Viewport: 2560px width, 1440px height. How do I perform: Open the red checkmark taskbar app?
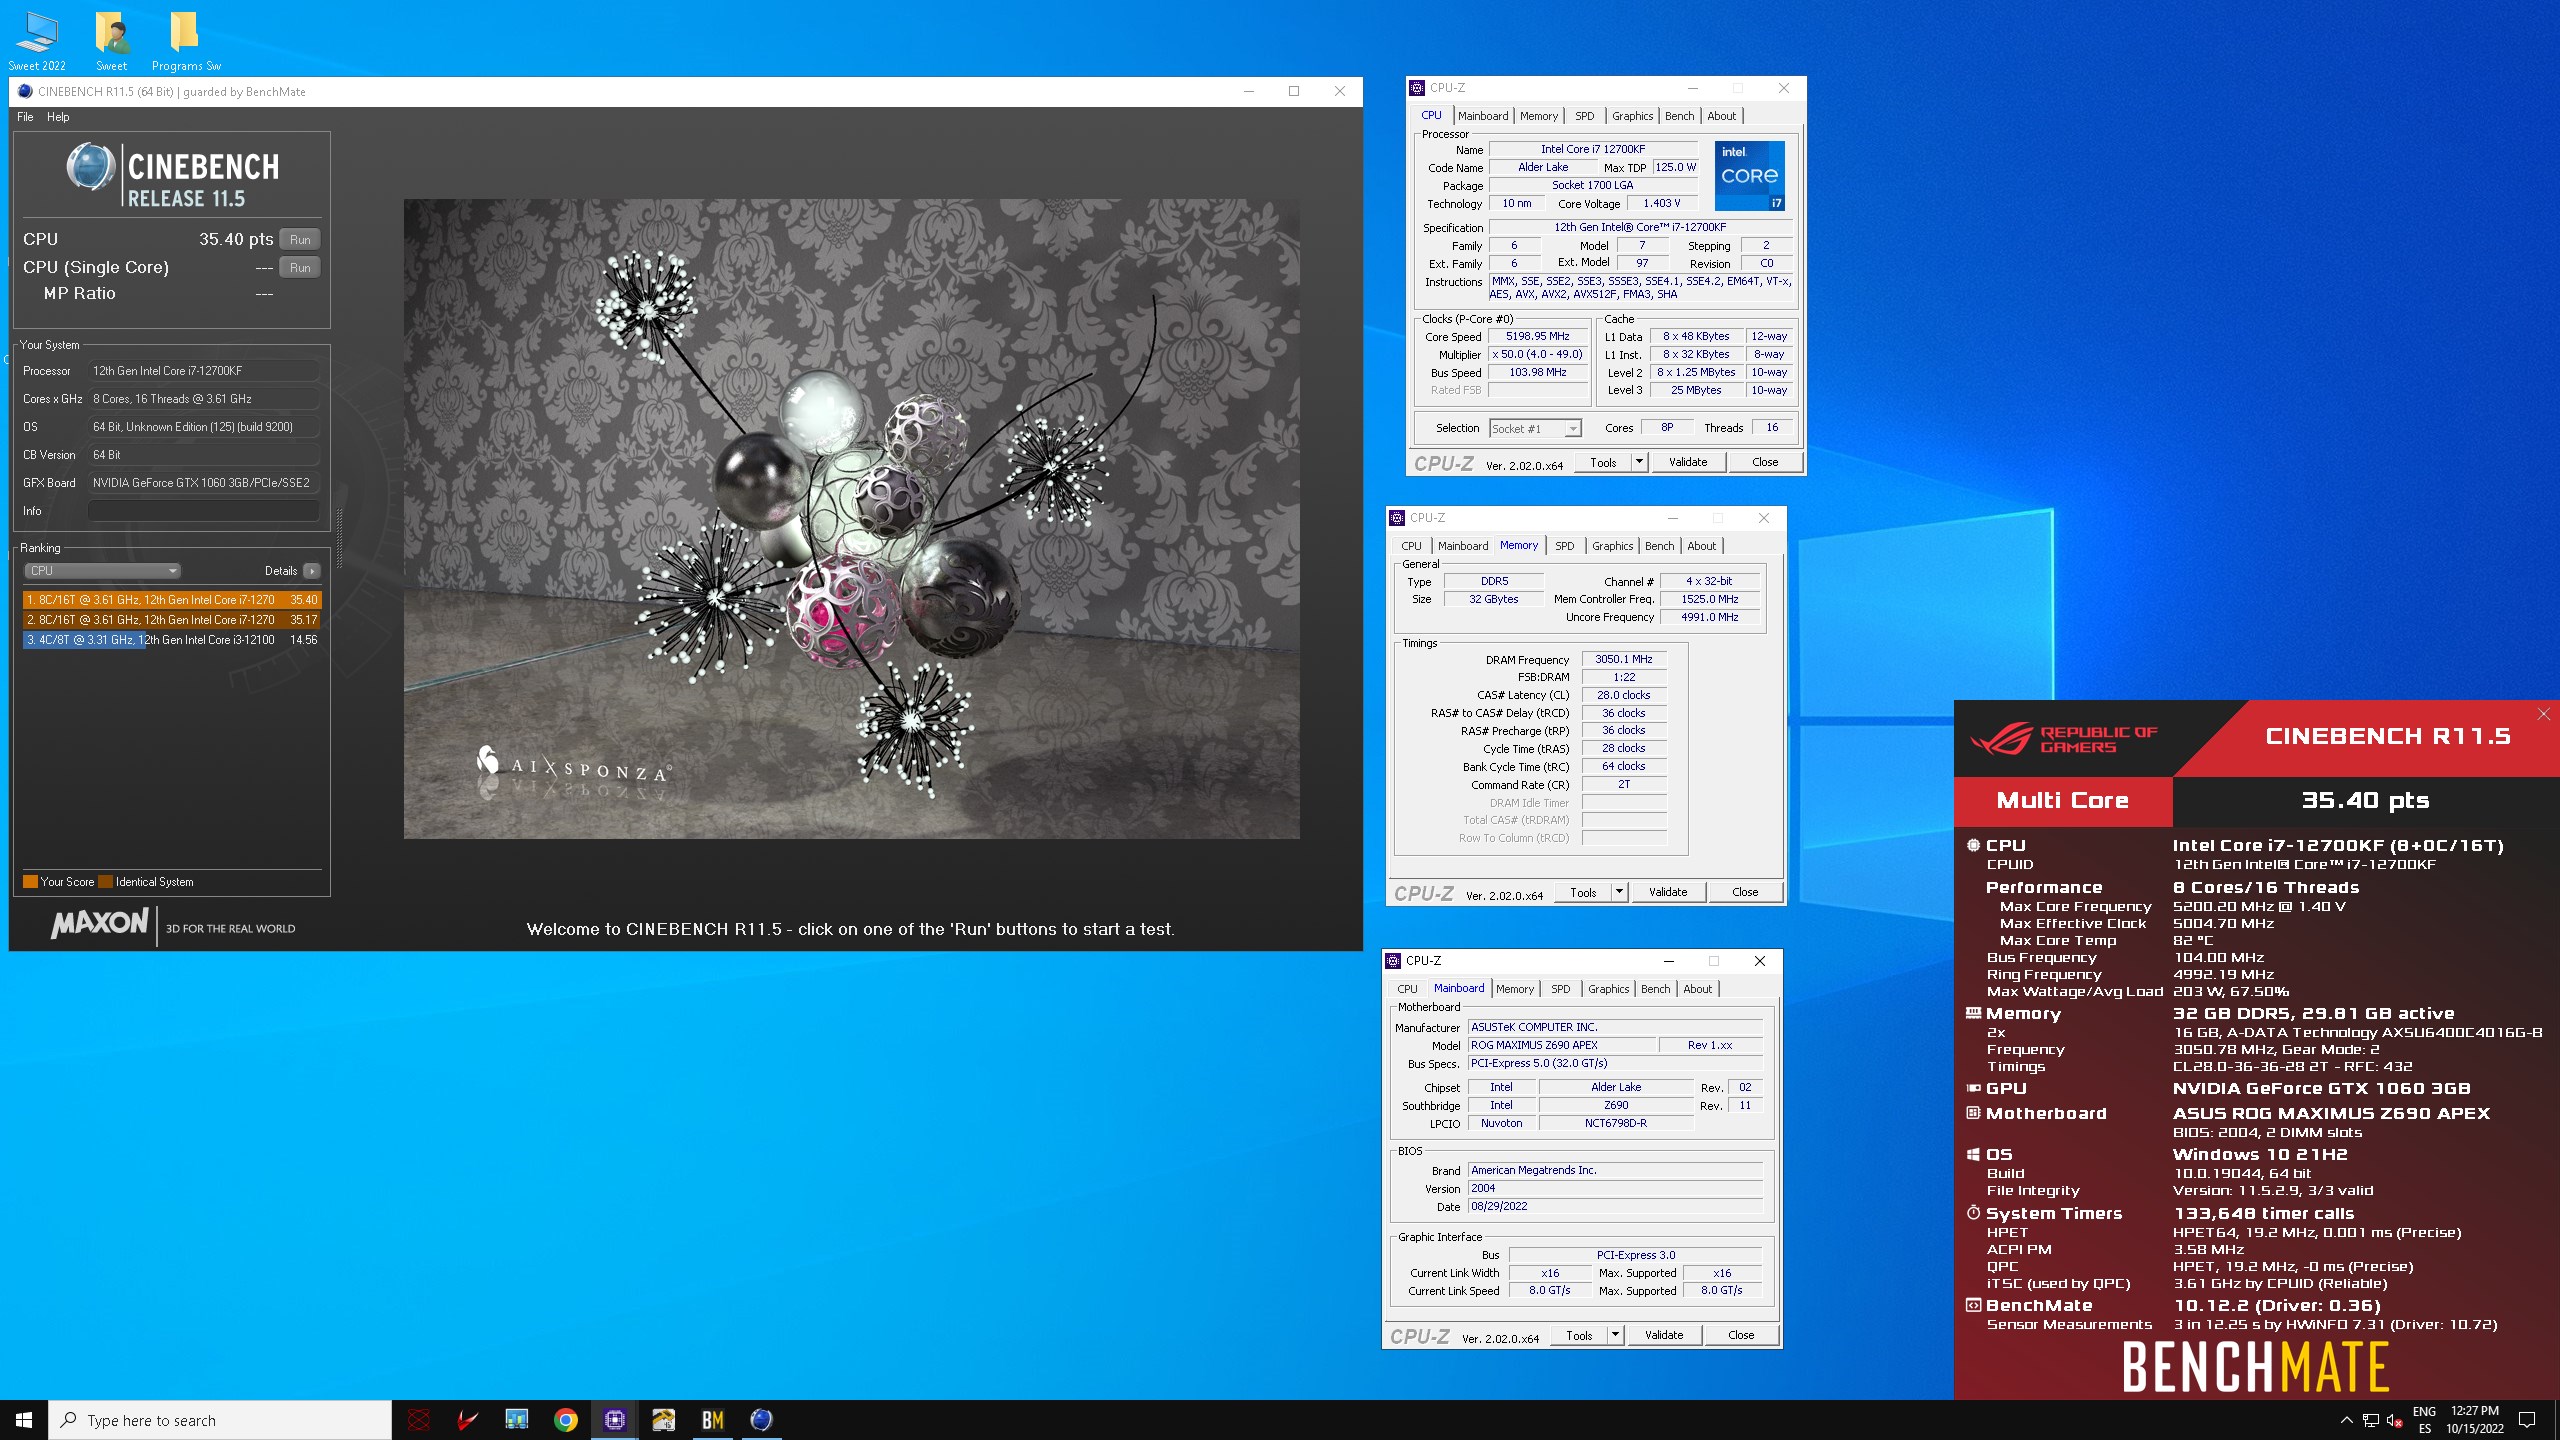click(x=468, y=1420)
